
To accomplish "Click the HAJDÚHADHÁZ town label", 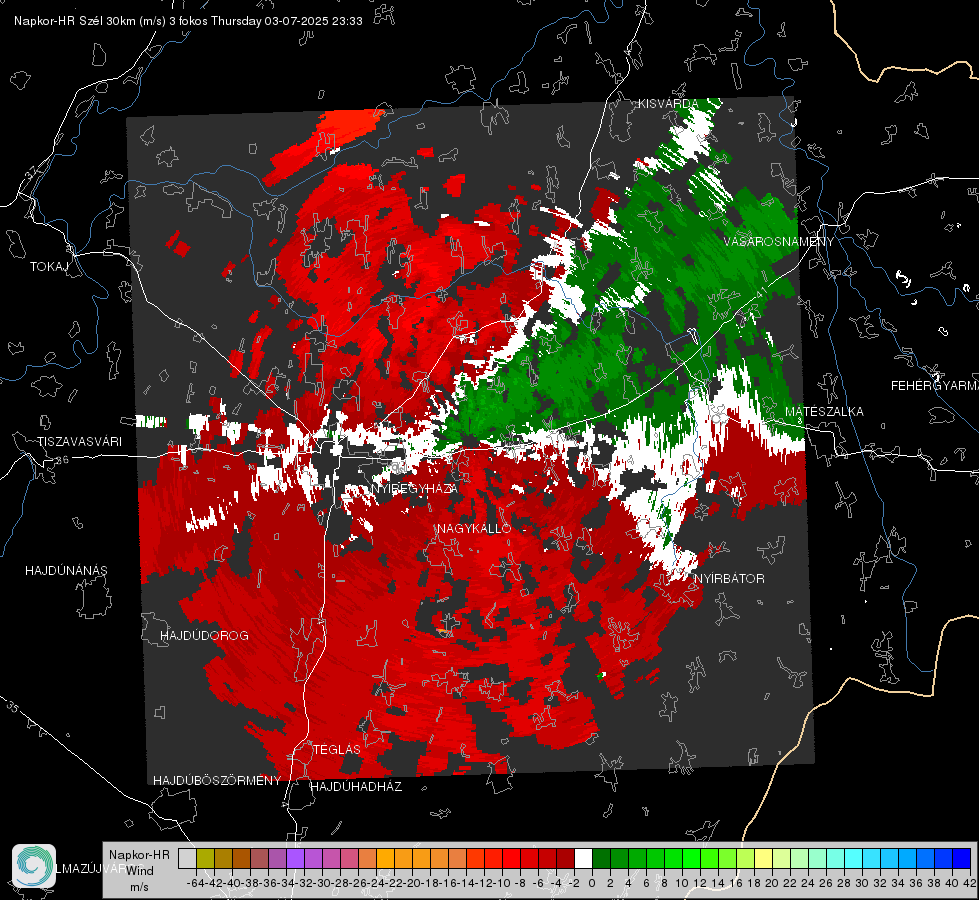I will tap(356, 786).
